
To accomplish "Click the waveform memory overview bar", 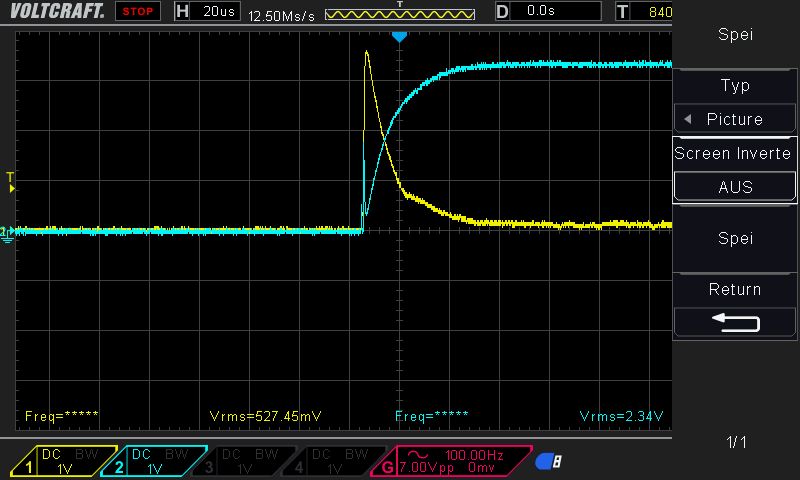I will click(x=400, y=14).
